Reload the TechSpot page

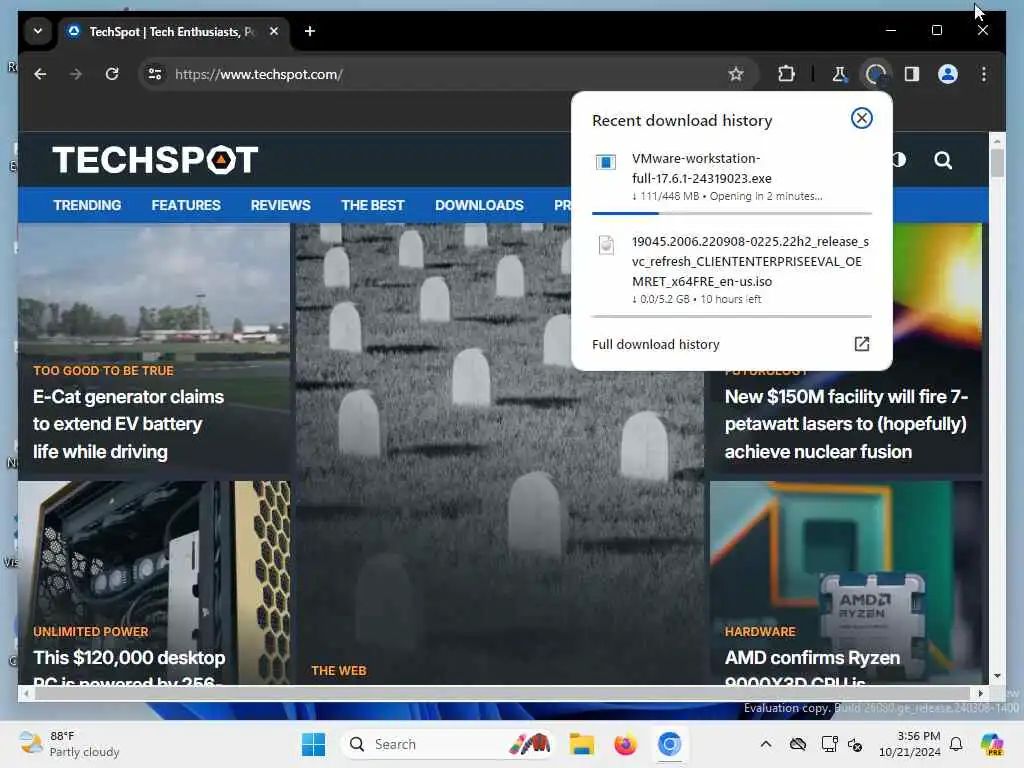[112, 74]
